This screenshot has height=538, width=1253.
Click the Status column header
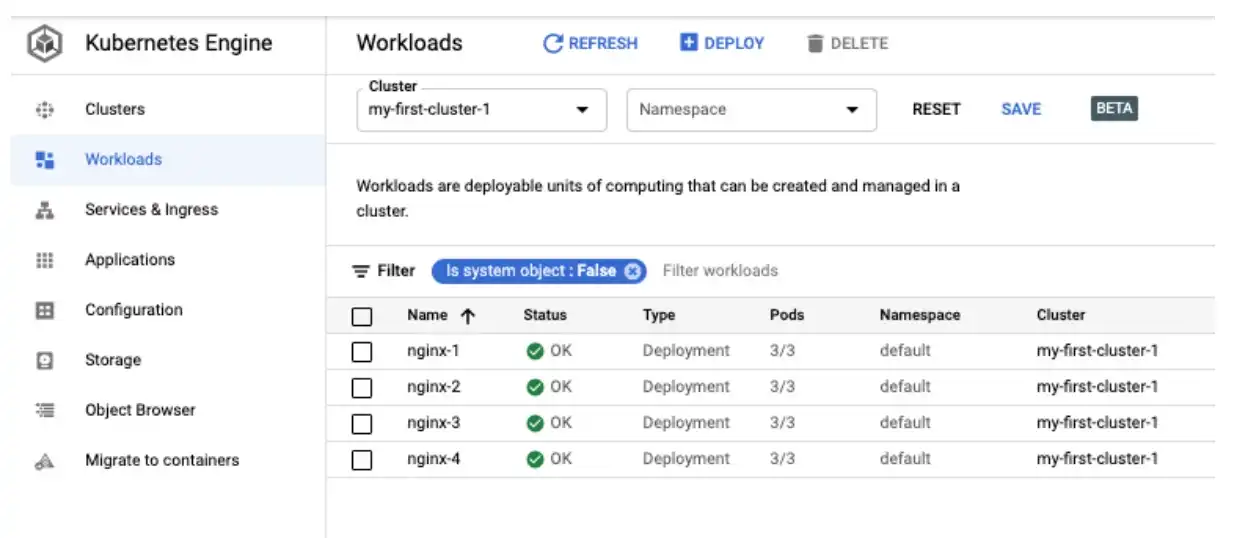[545, 315]
